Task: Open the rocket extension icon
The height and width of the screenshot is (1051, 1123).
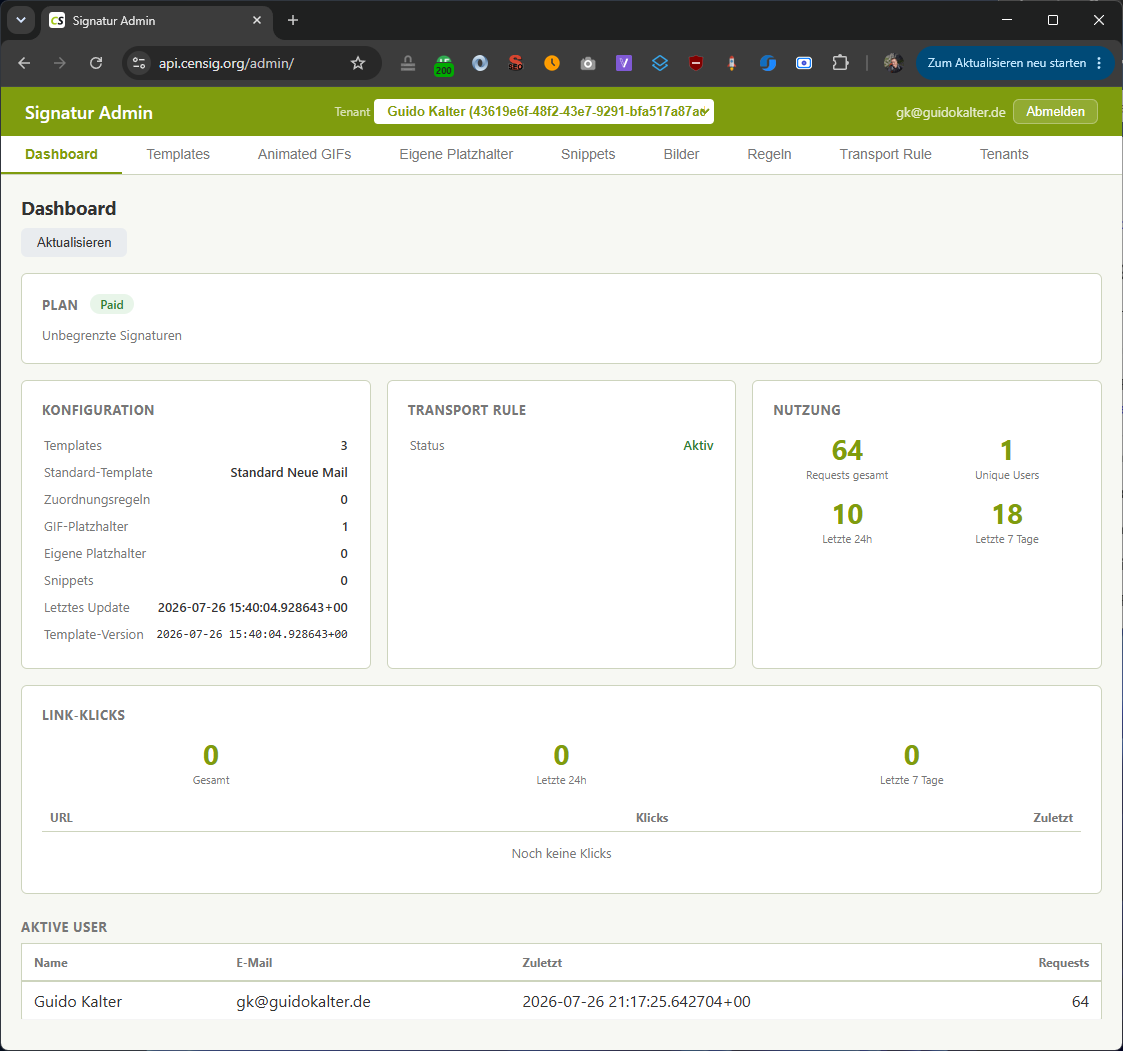Action: 731,63
